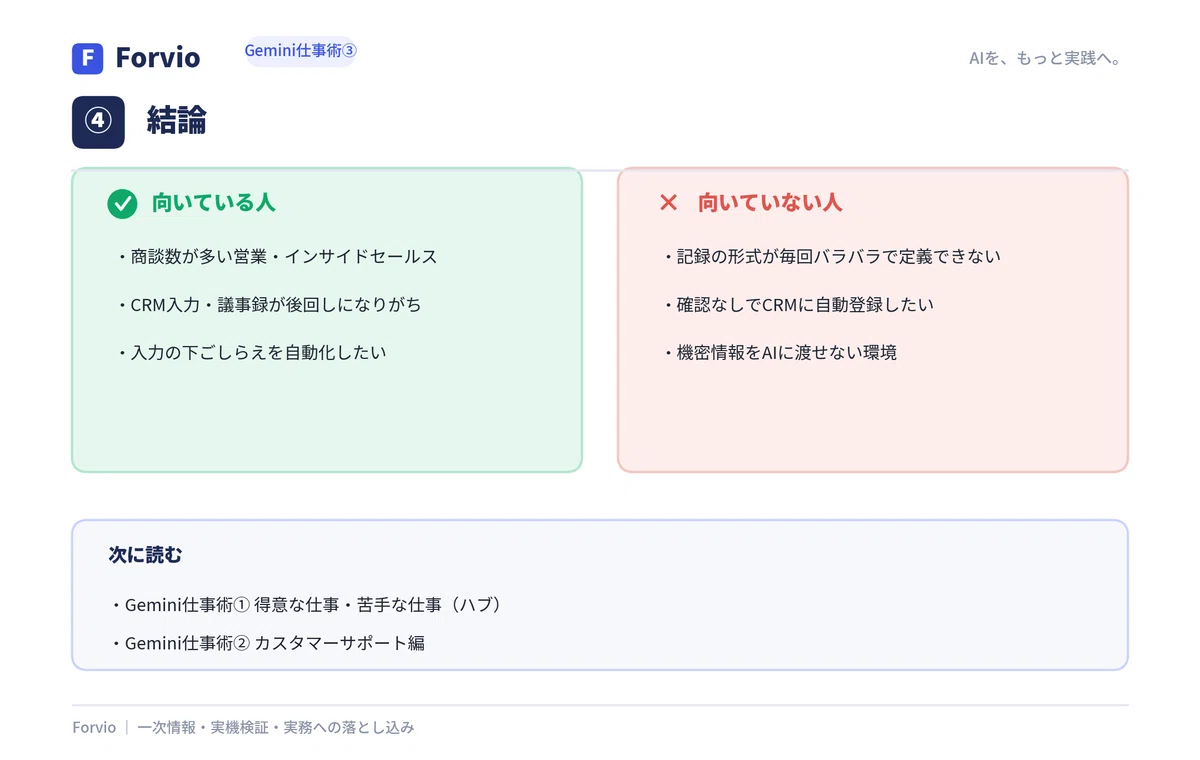Click the 向いていない人 heading
Image resolution: width=1200 pixels, height=760 pixels.
click(770, 203)
